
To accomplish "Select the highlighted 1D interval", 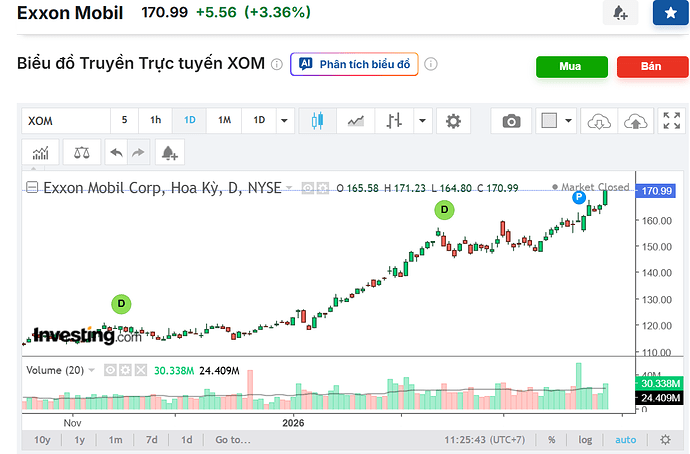I will 189,120.
